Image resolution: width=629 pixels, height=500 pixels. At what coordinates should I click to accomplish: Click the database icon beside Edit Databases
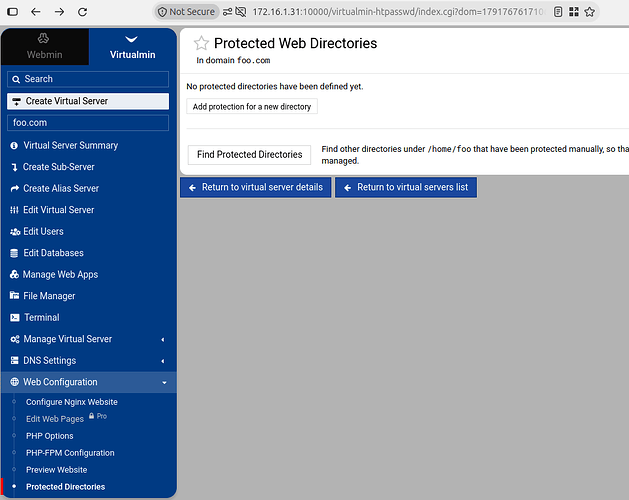pyautogui.click(x=14, y=253)
